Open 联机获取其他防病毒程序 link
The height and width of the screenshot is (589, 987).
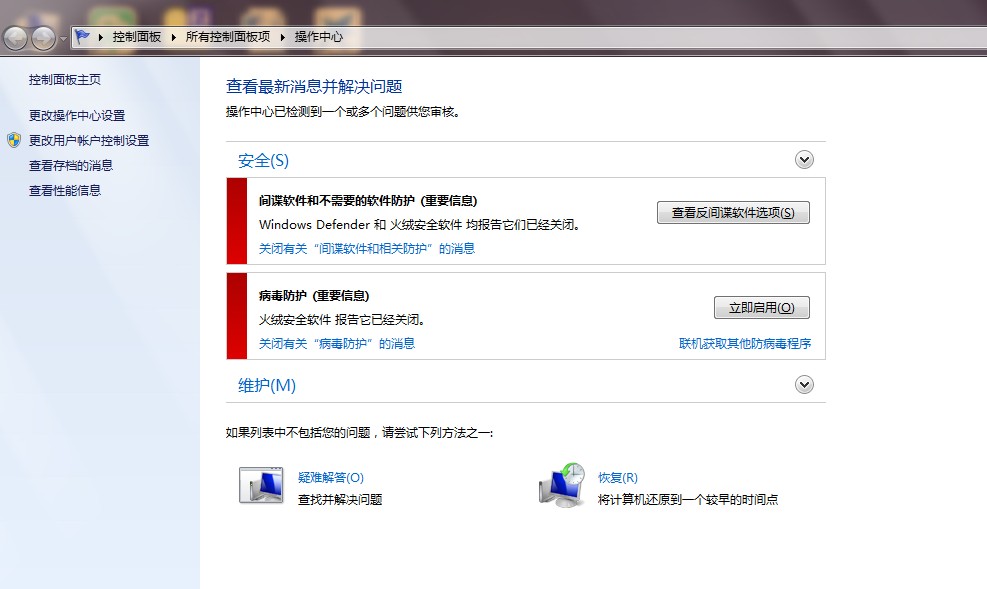coord(745,343)
